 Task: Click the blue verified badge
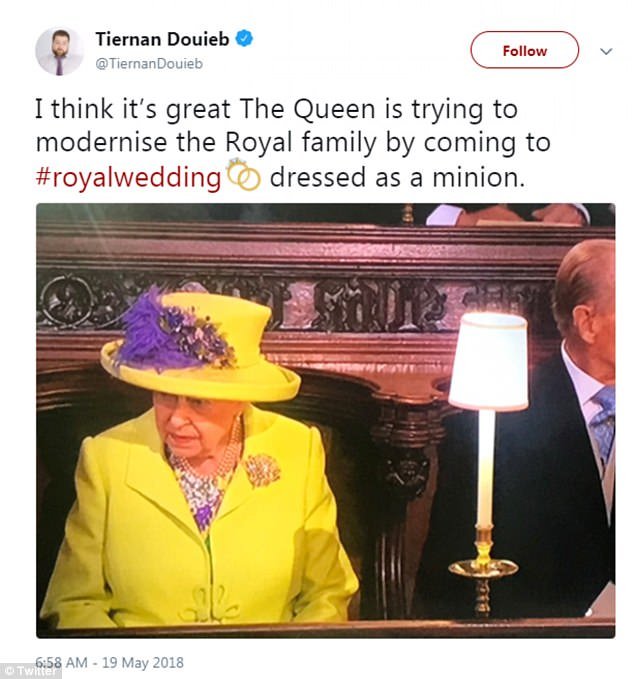[245, 39]
